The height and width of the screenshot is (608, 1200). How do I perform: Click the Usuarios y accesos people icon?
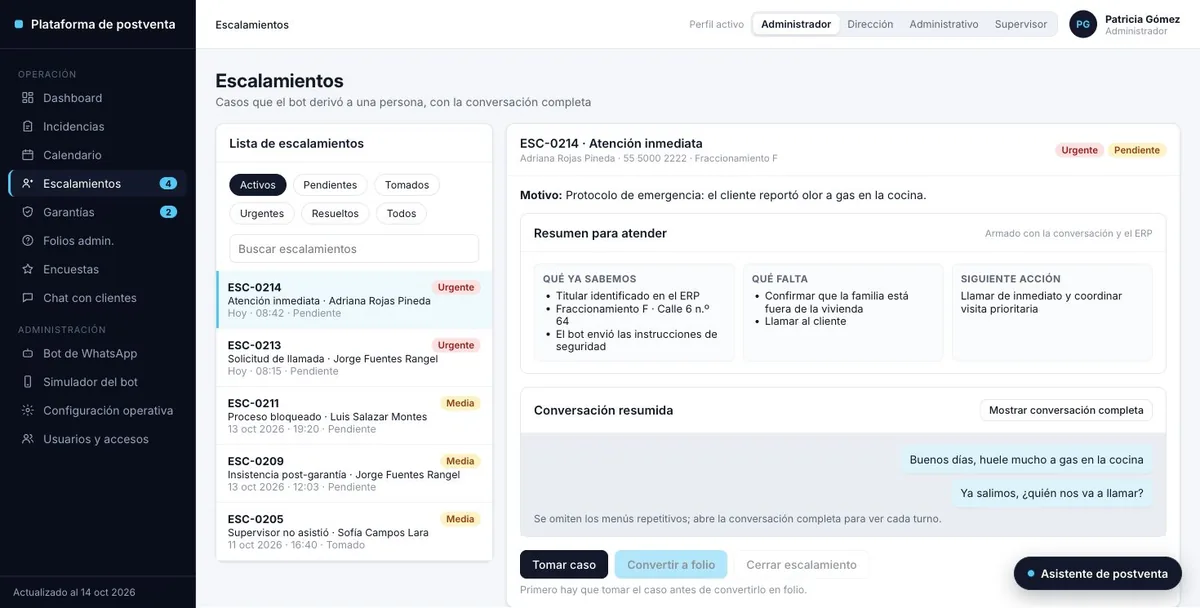click(28, 439)
